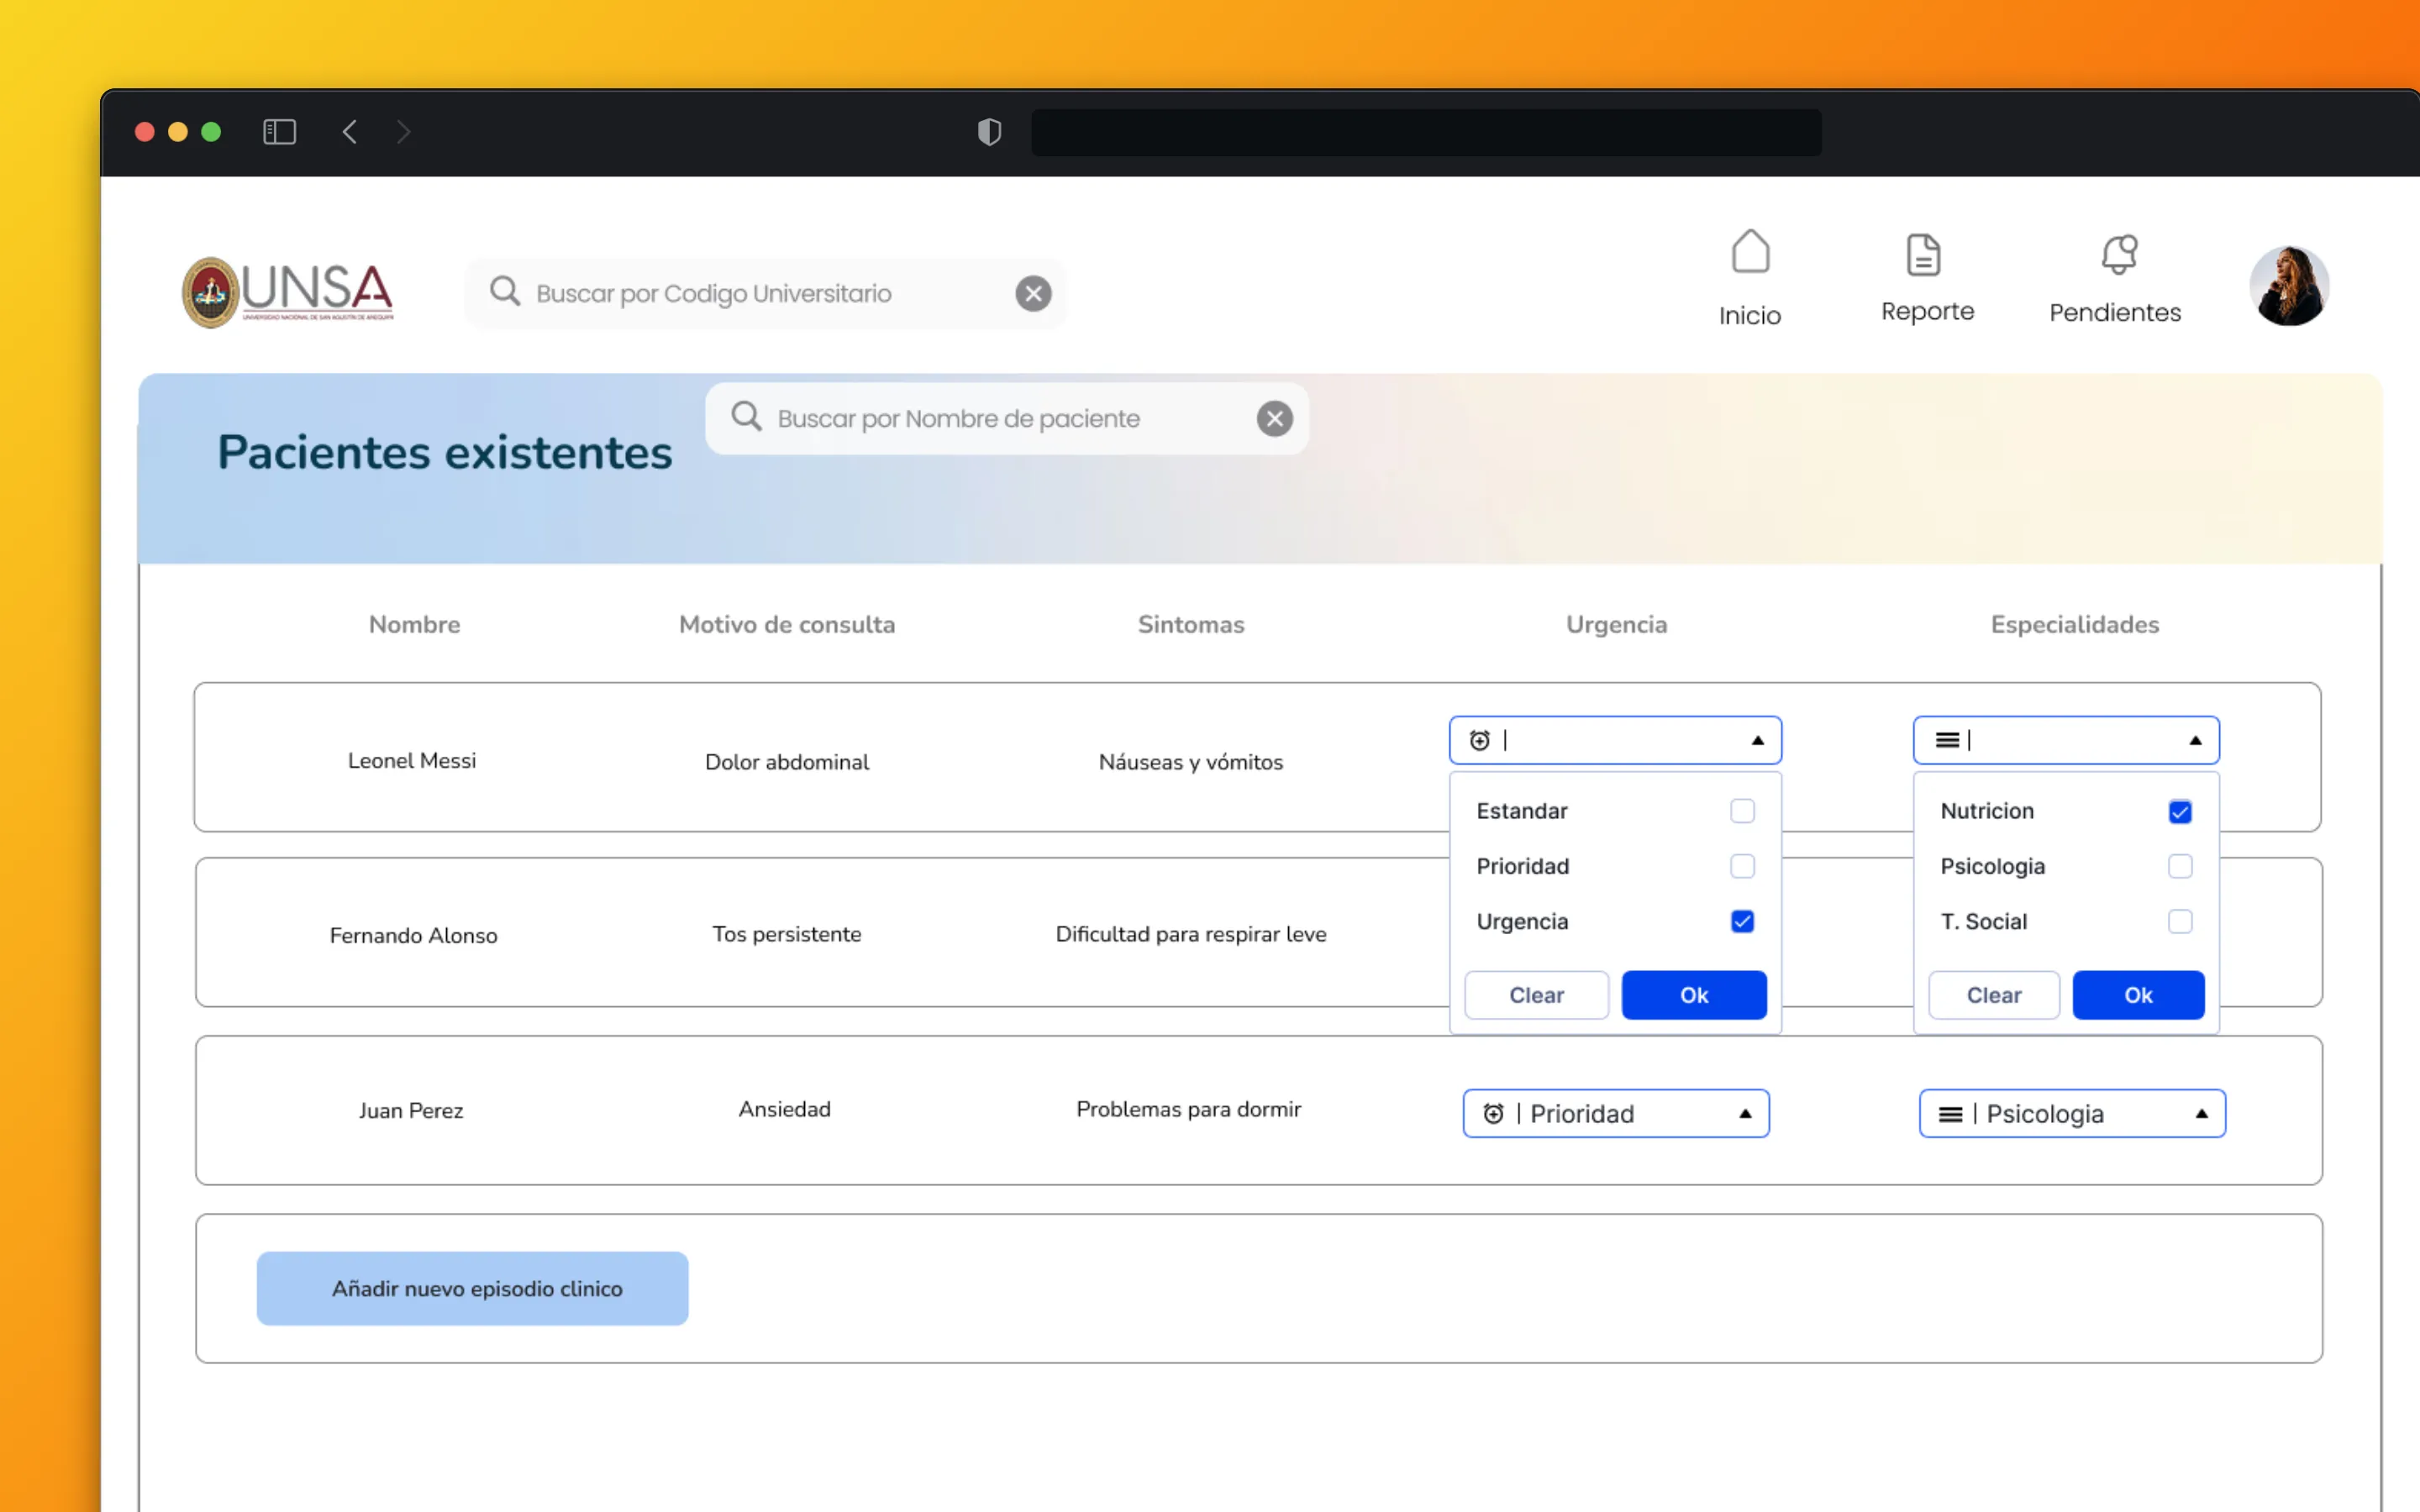Image resolution: width=2420 pixels, height=1512 pixels.
Task: Click the Ansiedad cell
Action: [785, 1109]
